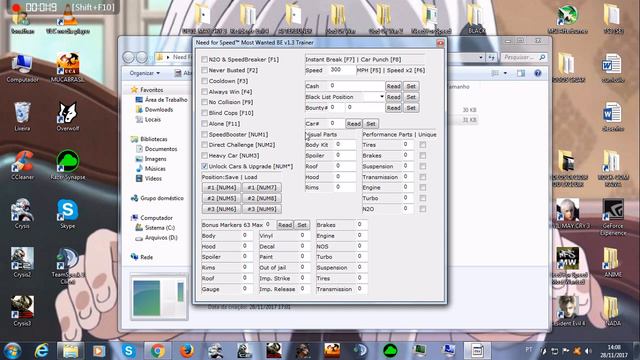
Task: Click Set next to Bonus Markers
Action: click(x=302, y=225)
